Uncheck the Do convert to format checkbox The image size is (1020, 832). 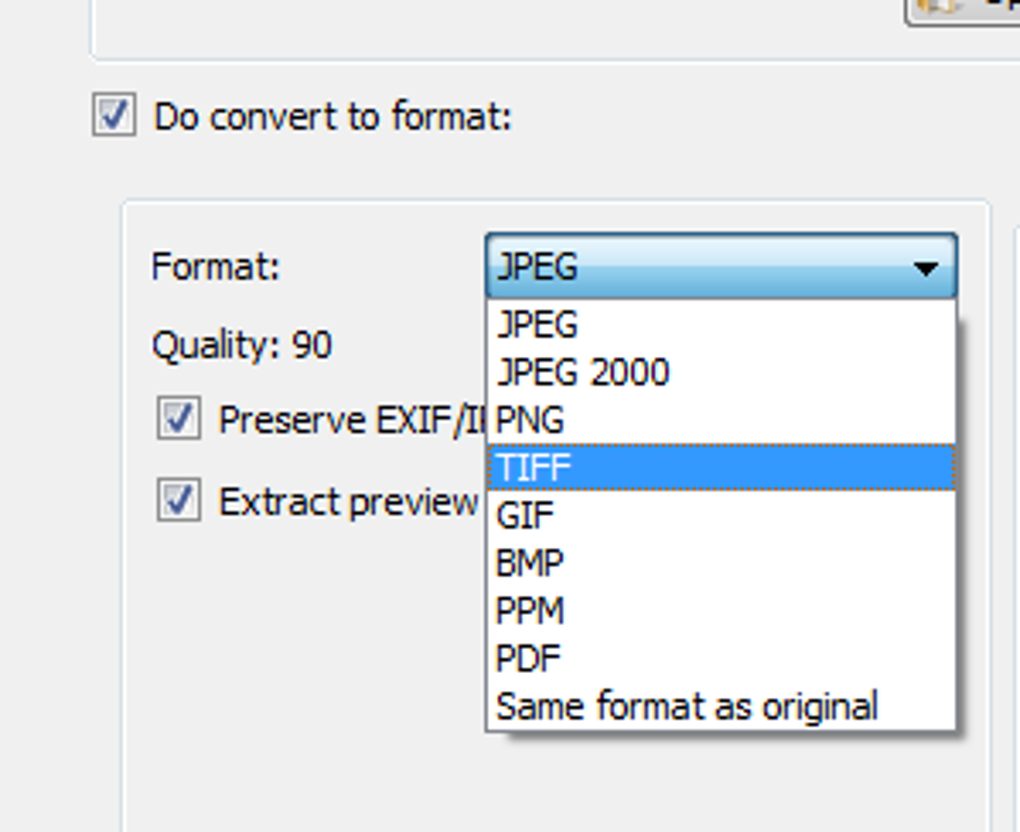[x=114, y=115]
